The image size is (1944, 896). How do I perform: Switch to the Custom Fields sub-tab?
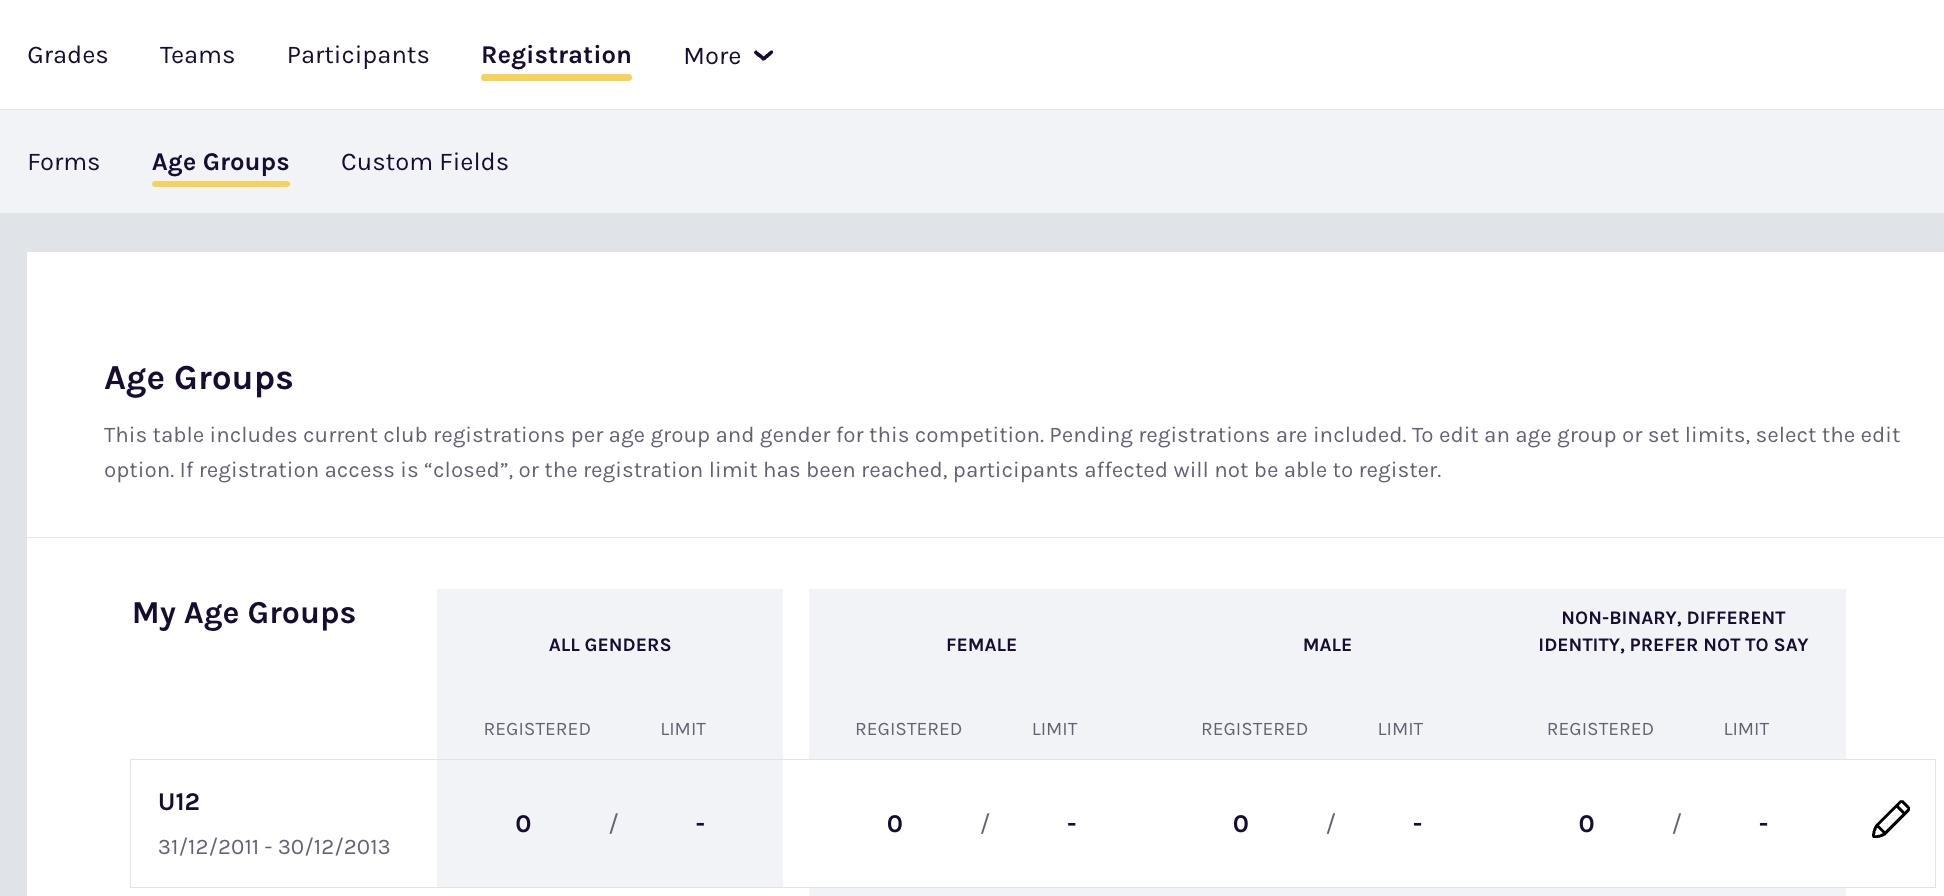424,162
